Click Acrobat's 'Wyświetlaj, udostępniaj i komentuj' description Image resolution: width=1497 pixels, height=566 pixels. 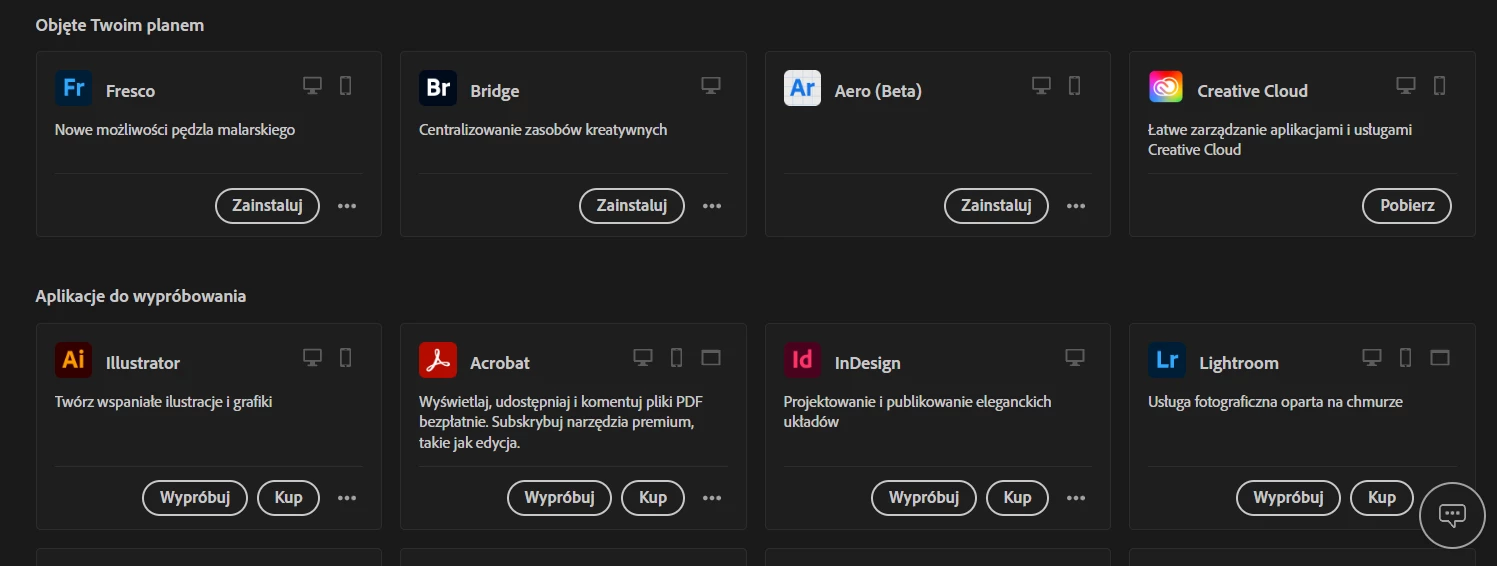click(x=561, y=422)
